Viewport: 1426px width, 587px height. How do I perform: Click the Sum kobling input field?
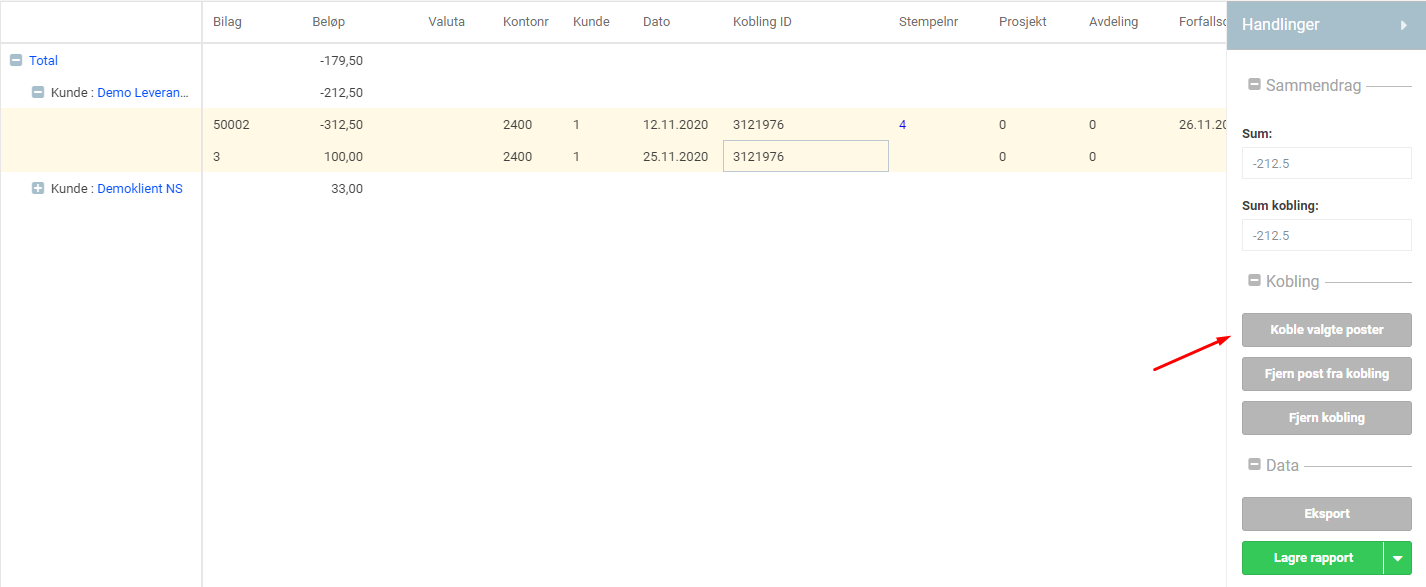pyautogui.click(x=1326, y=235)
